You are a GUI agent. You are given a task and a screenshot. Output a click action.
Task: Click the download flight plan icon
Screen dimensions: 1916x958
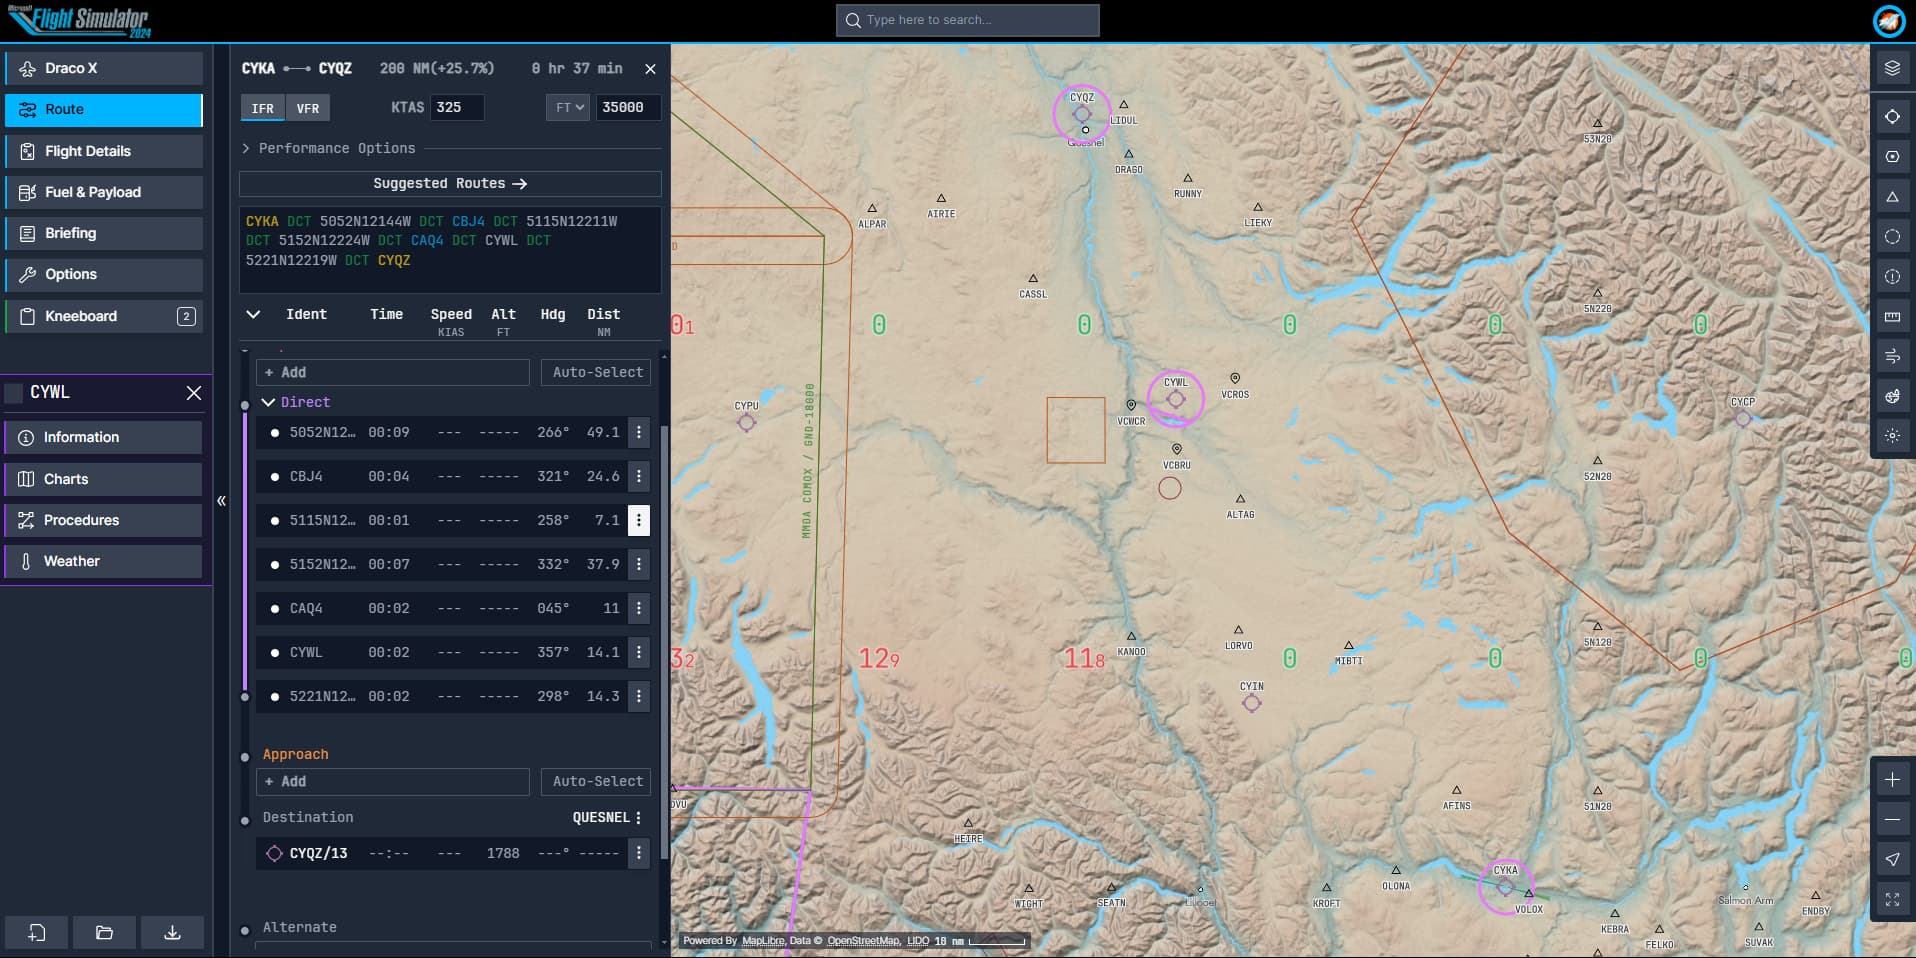[171, 932]
